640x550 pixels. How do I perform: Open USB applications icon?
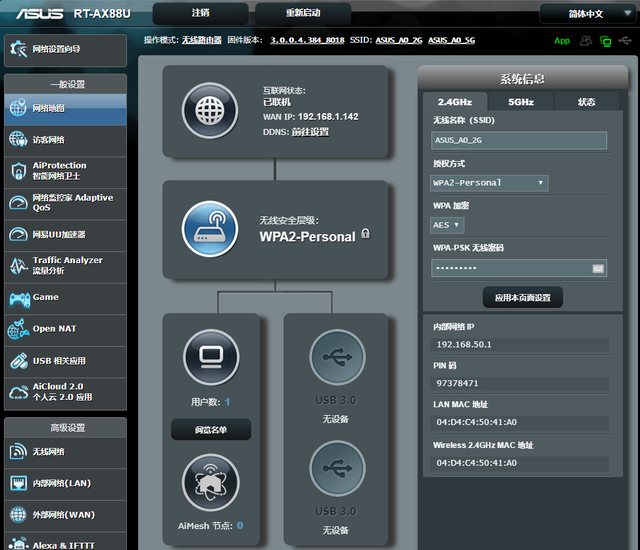pos(19,361)
